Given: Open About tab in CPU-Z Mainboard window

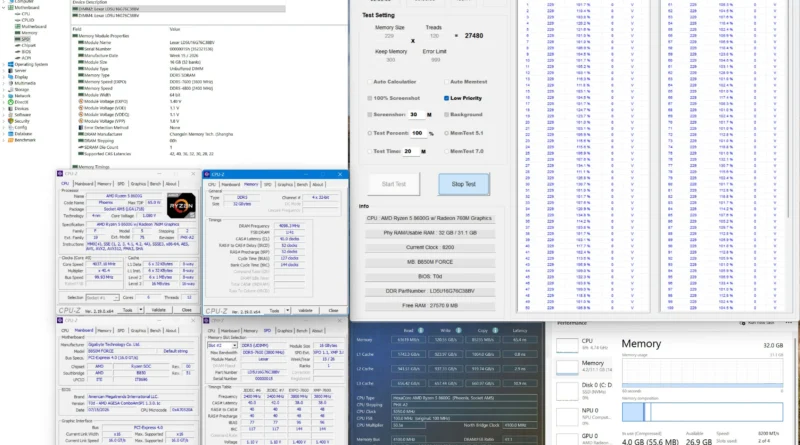Looking at the screenshot, I should click(x=170, y=330).
